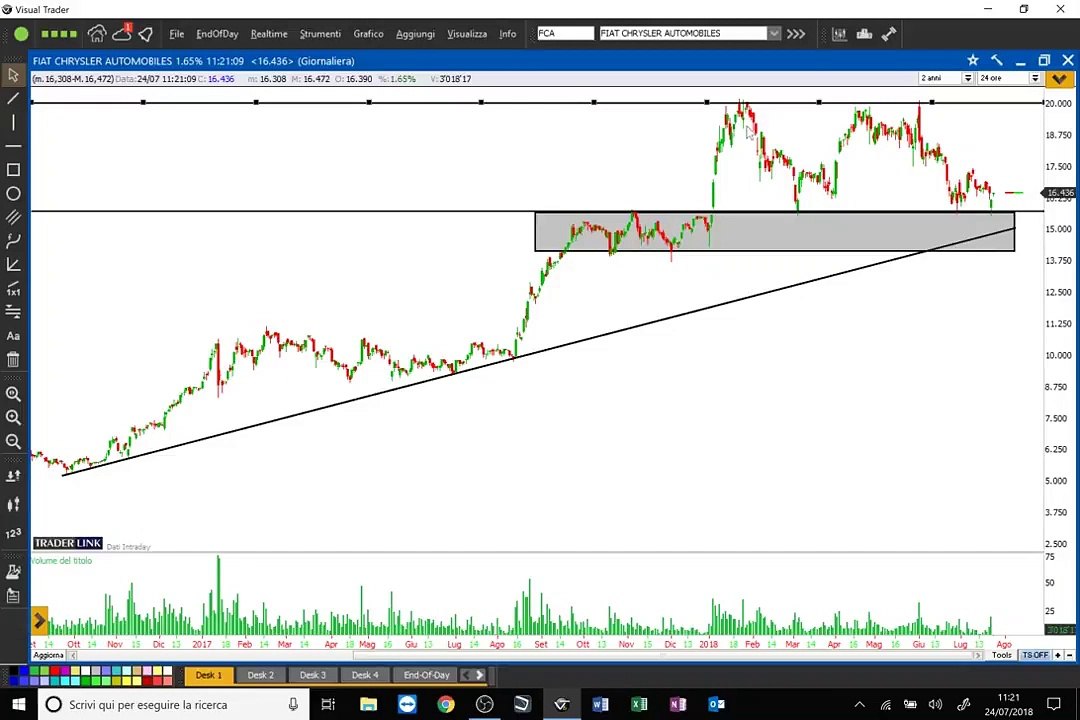Expand the orange chevron panel top right
This screenshot has height=720, width=1080.
tap(1059, 79)
